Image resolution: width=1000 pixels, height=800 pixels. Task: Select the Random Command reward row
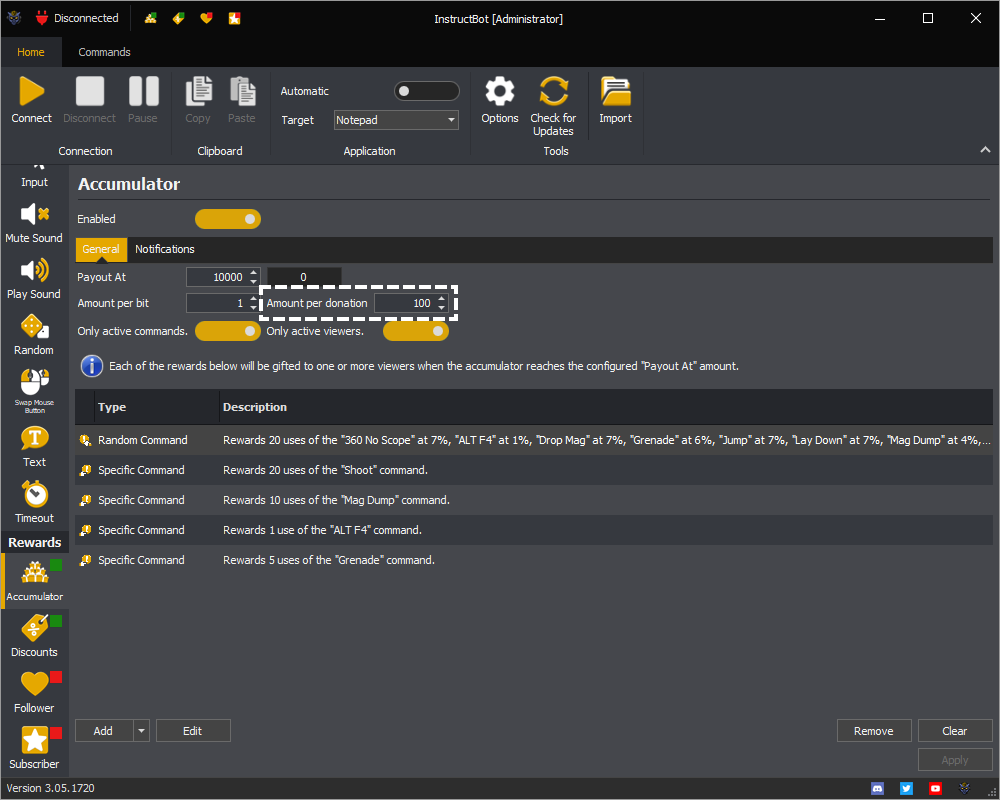point(534,440)
